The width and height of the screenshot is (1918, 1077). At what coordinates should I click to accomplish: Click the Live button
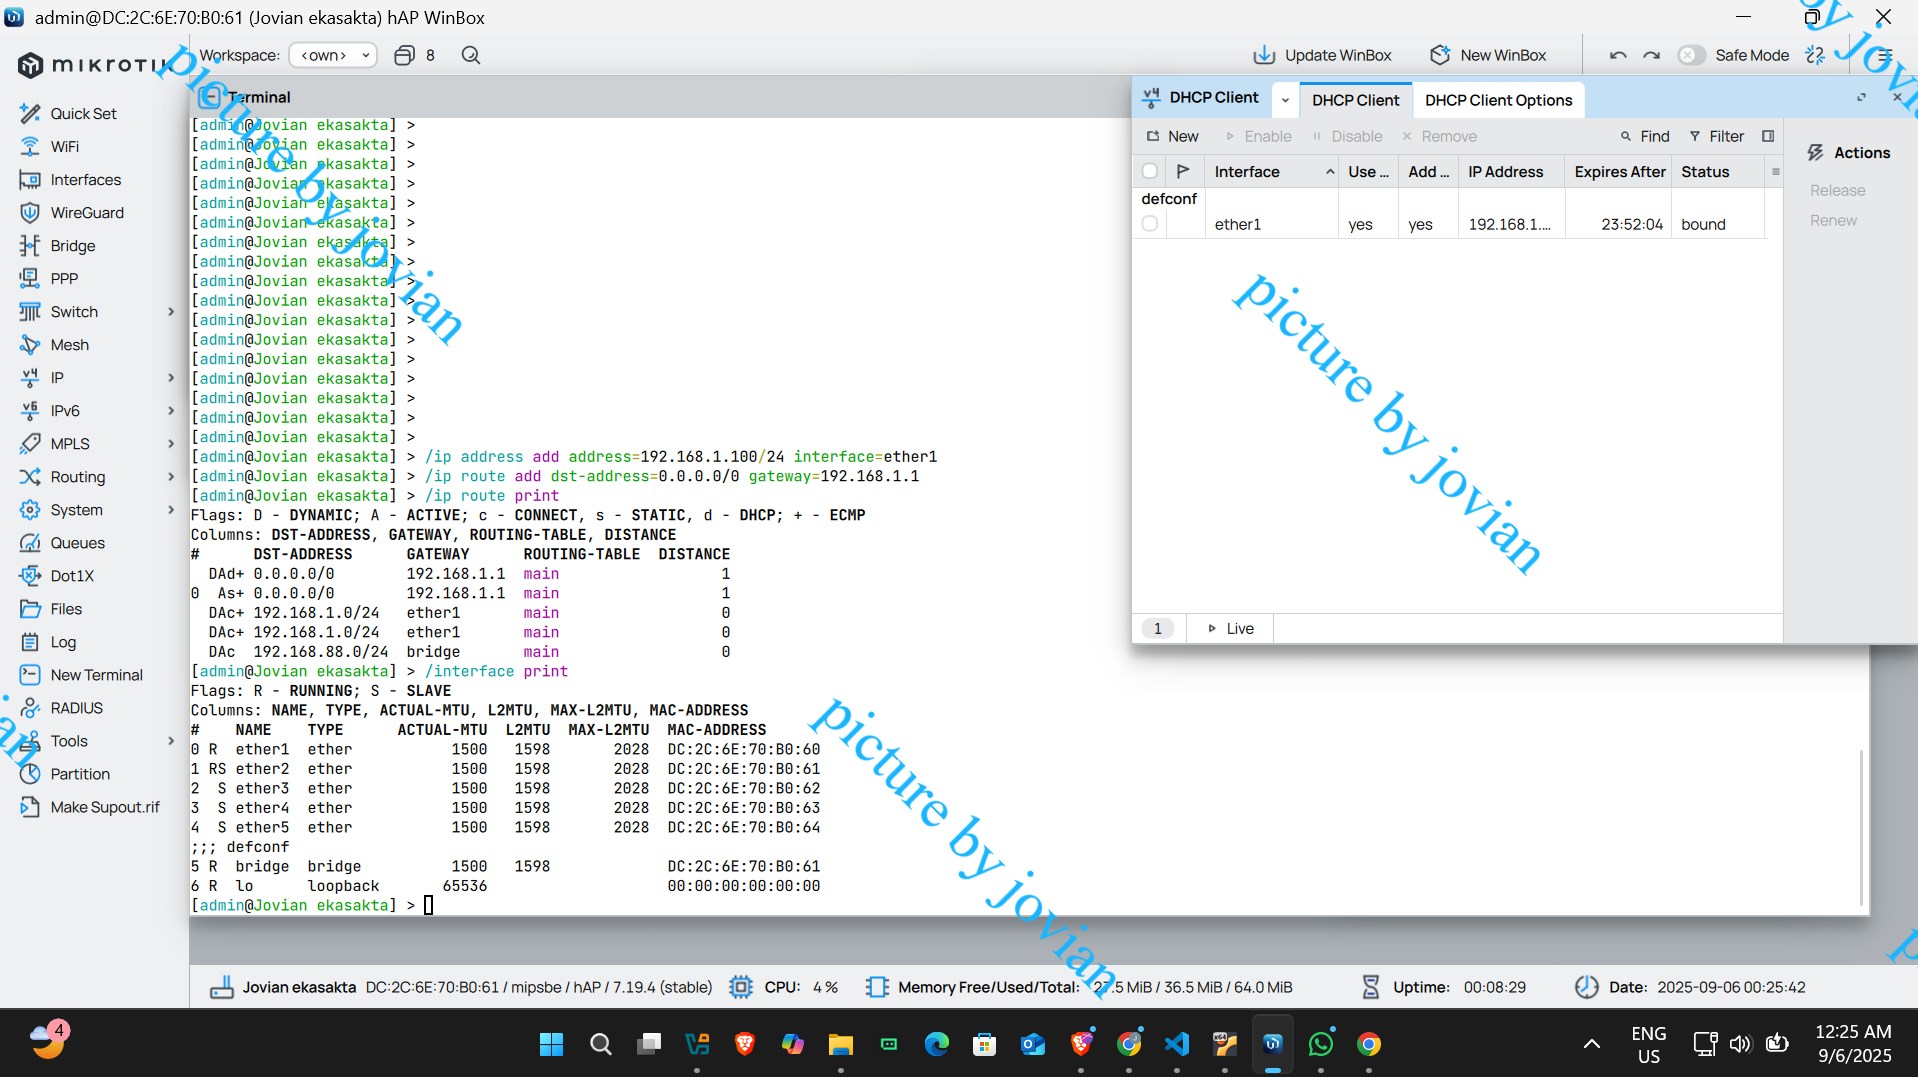pos(1230,629)
